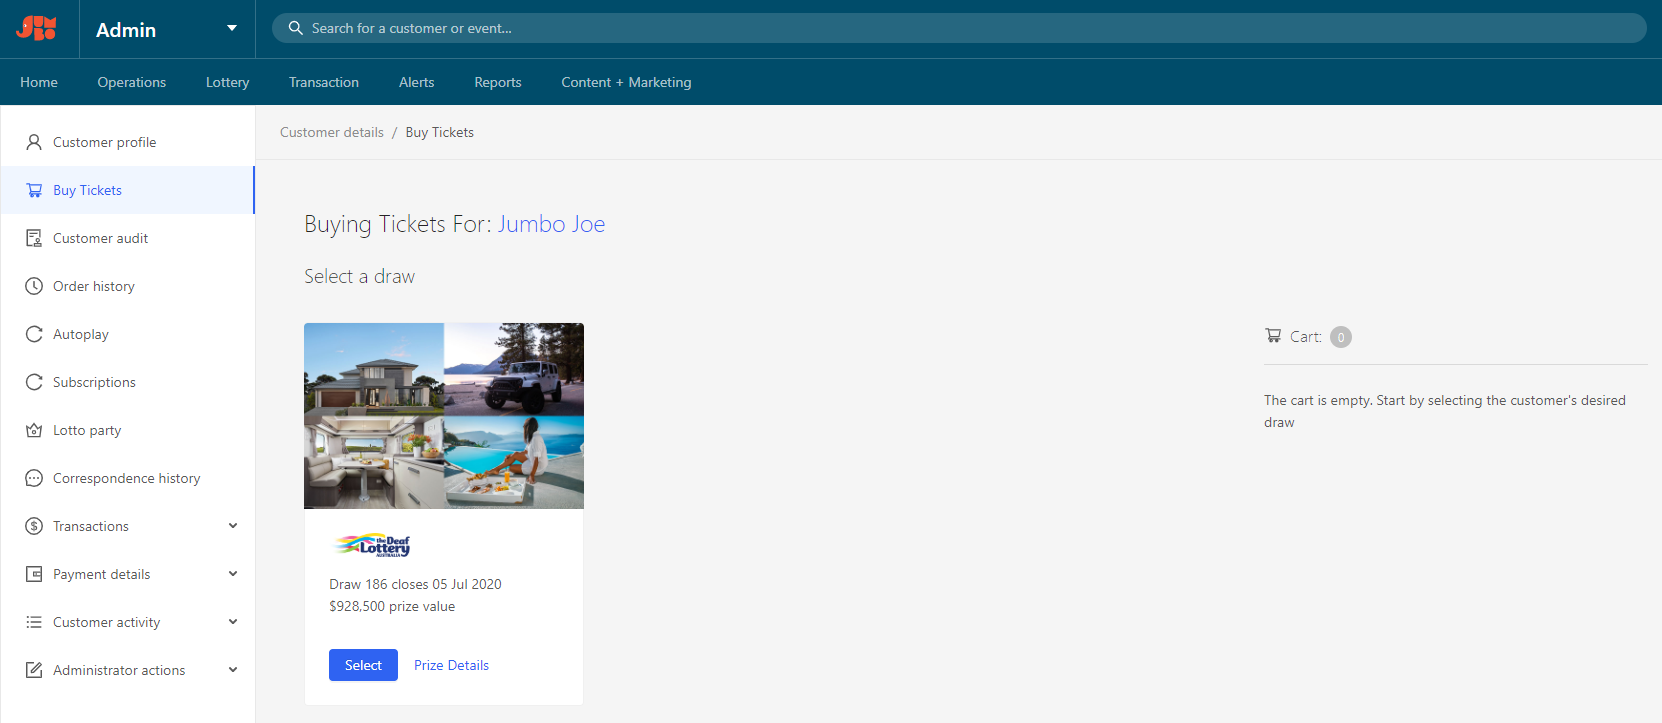Click 'Draw 186 closes 05 Jul 2020' text
This screenshot has height=723, width=1662.
pos(415,584)
